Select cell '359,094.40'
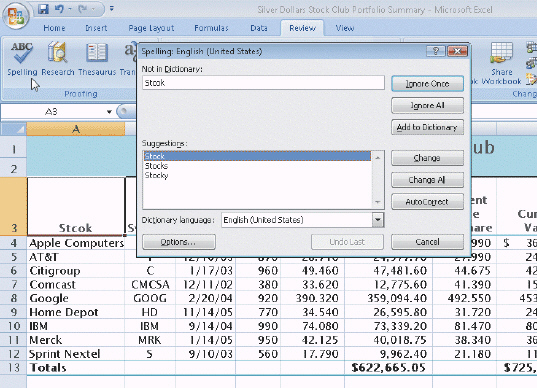 [388, 298]
